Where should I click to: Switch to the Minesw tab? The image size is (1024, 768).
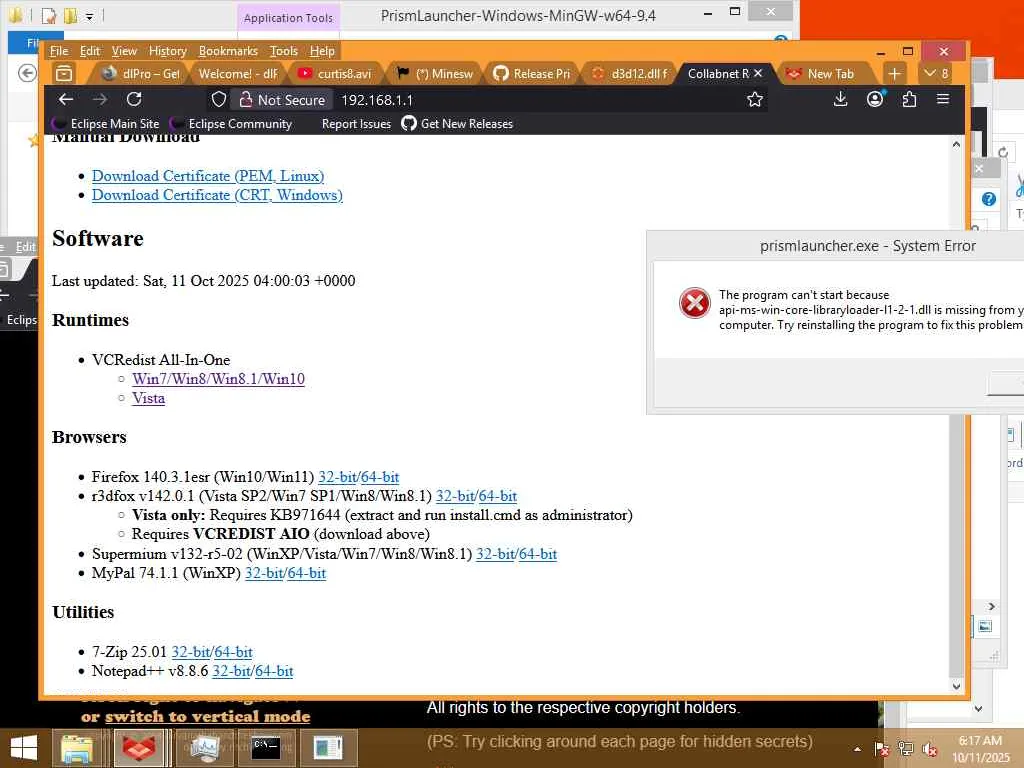(x=436, y=74)
